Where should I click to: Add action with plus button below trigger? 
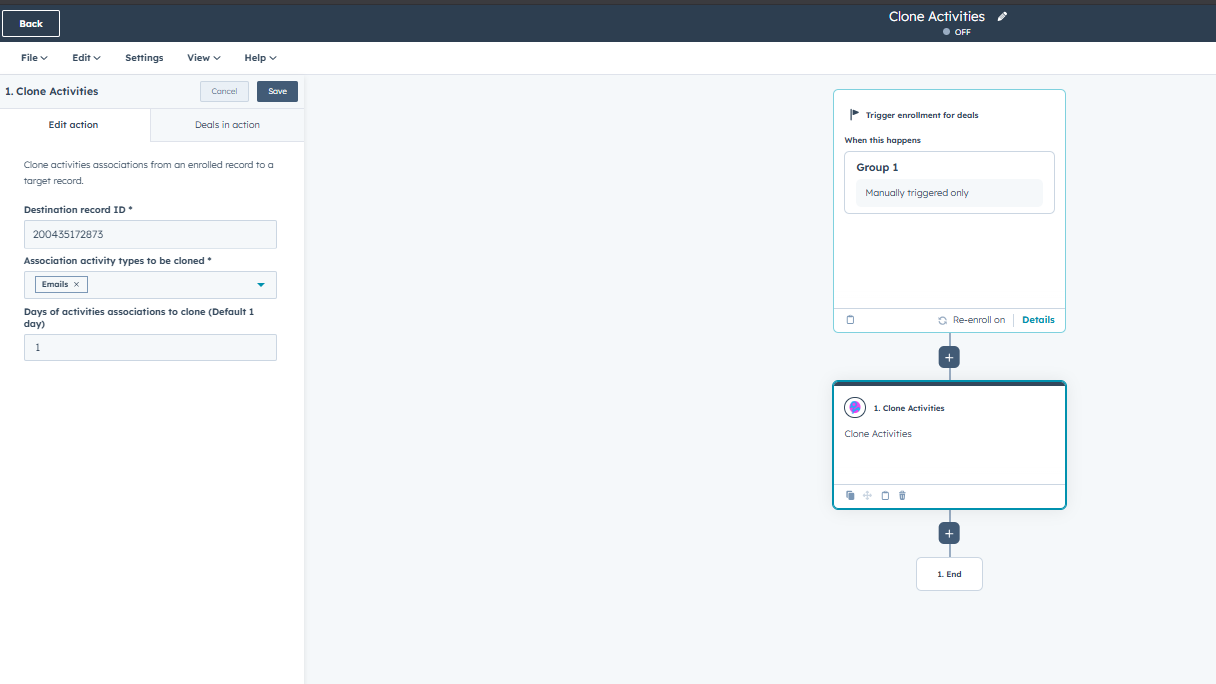coord(949,357)
